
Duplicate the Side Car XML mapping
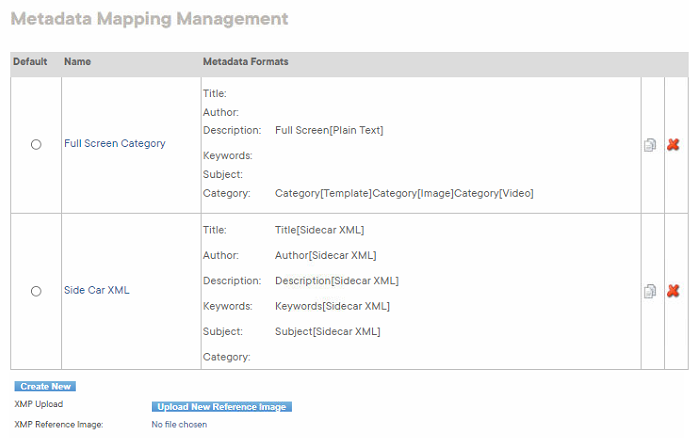click(x=650, y=291)
